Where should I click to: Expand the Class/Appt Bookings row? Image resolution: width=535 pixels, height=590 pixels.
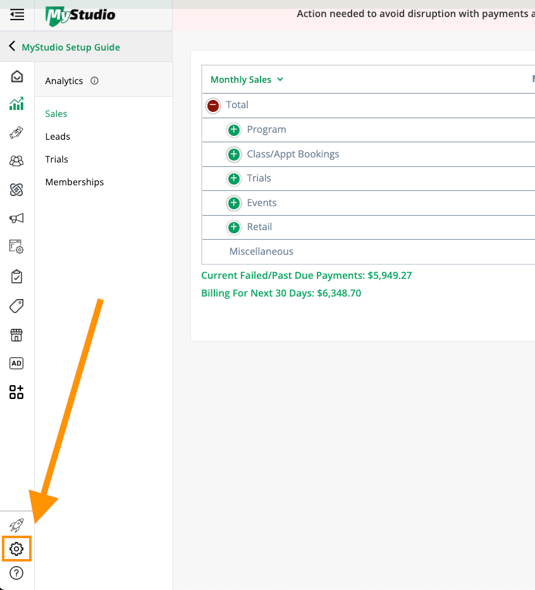234,154
